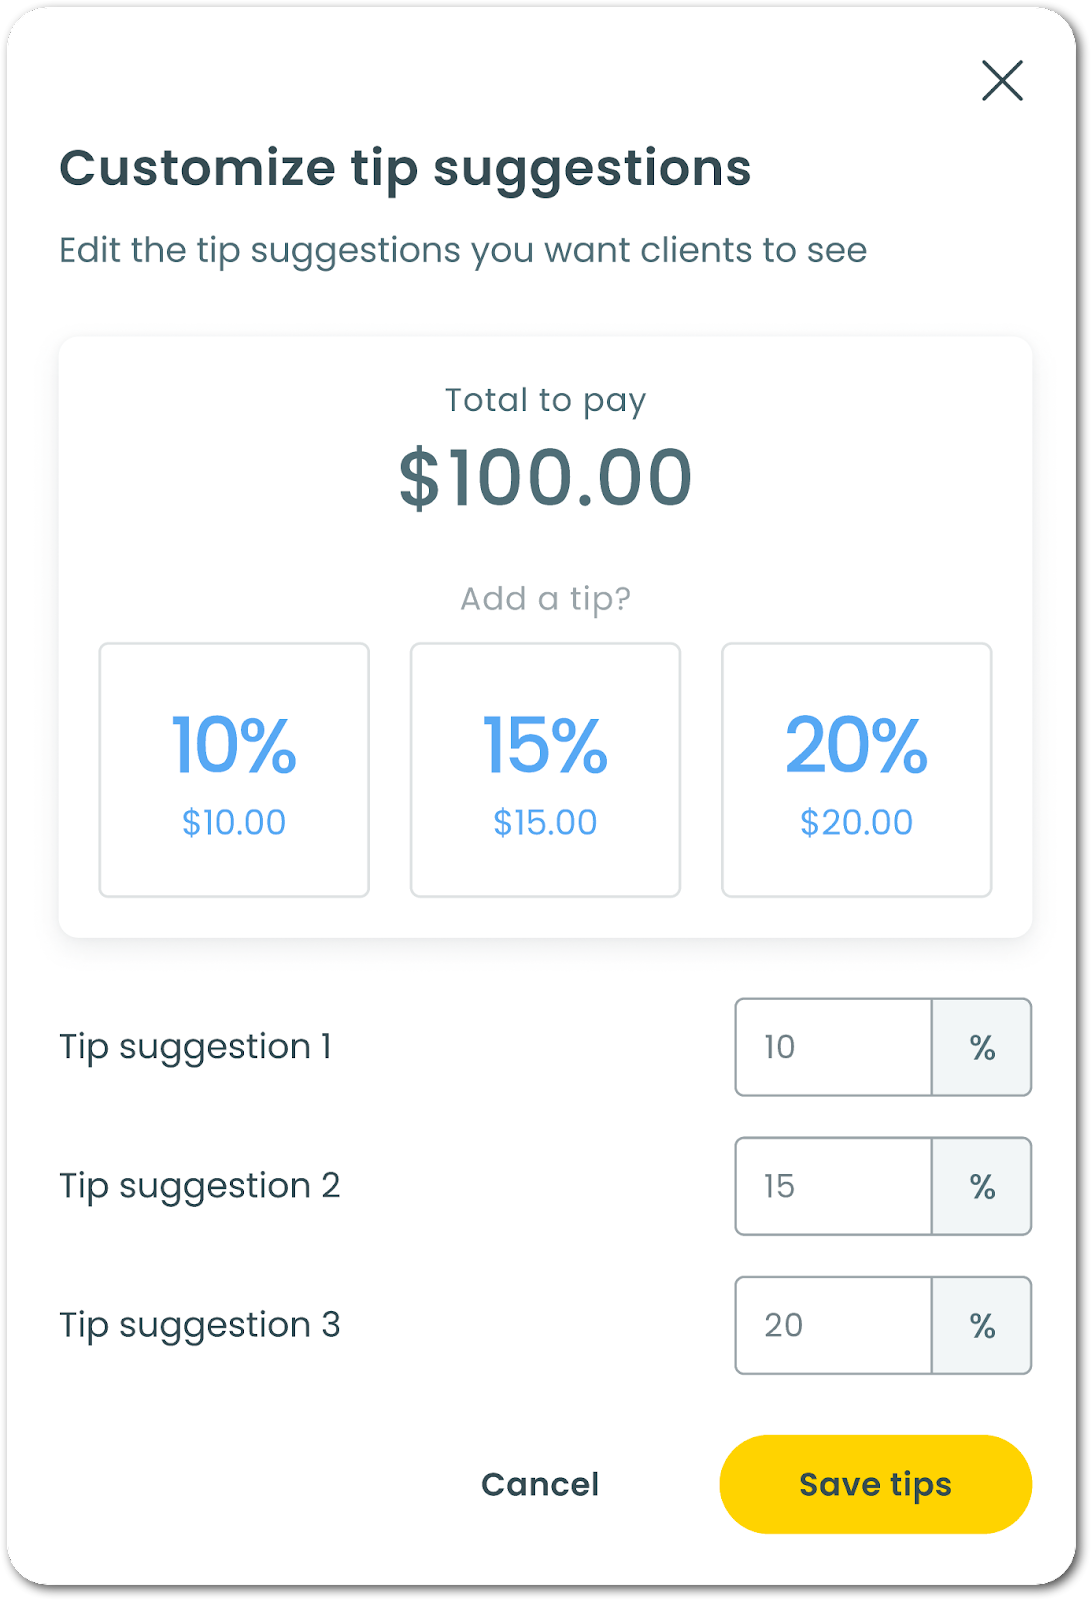Image resolution: width=1091 pixels, height=1600 pixels.
Task: Click the Tip suggestion 2 input field
Action: (833, 1186)
